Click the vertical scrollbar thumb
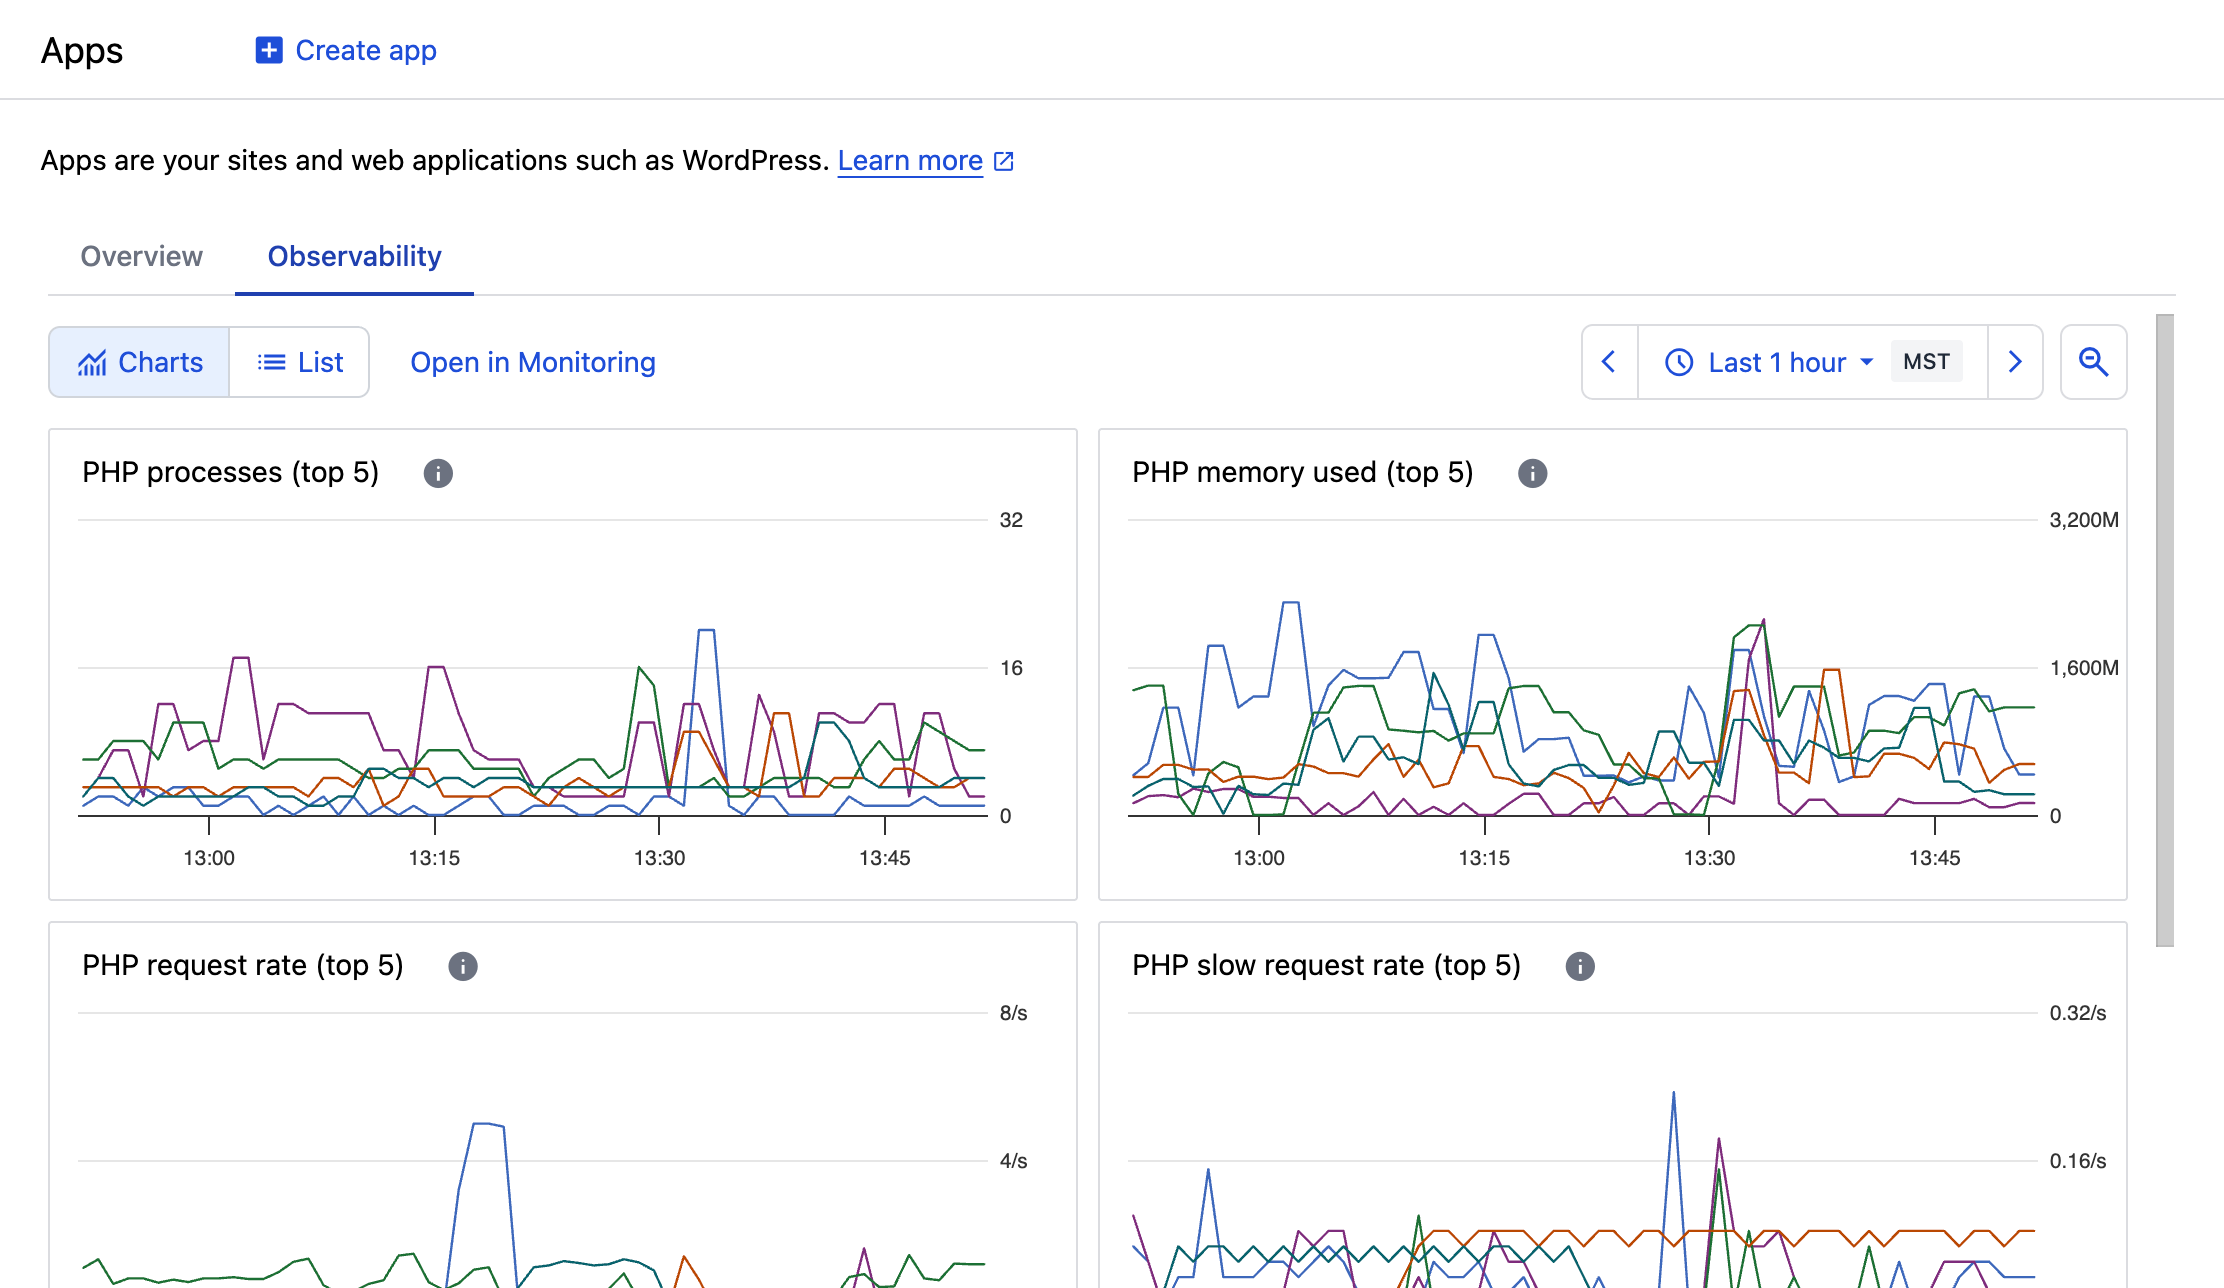This screenshot has height=1288, width=2224. (2165, 630)
